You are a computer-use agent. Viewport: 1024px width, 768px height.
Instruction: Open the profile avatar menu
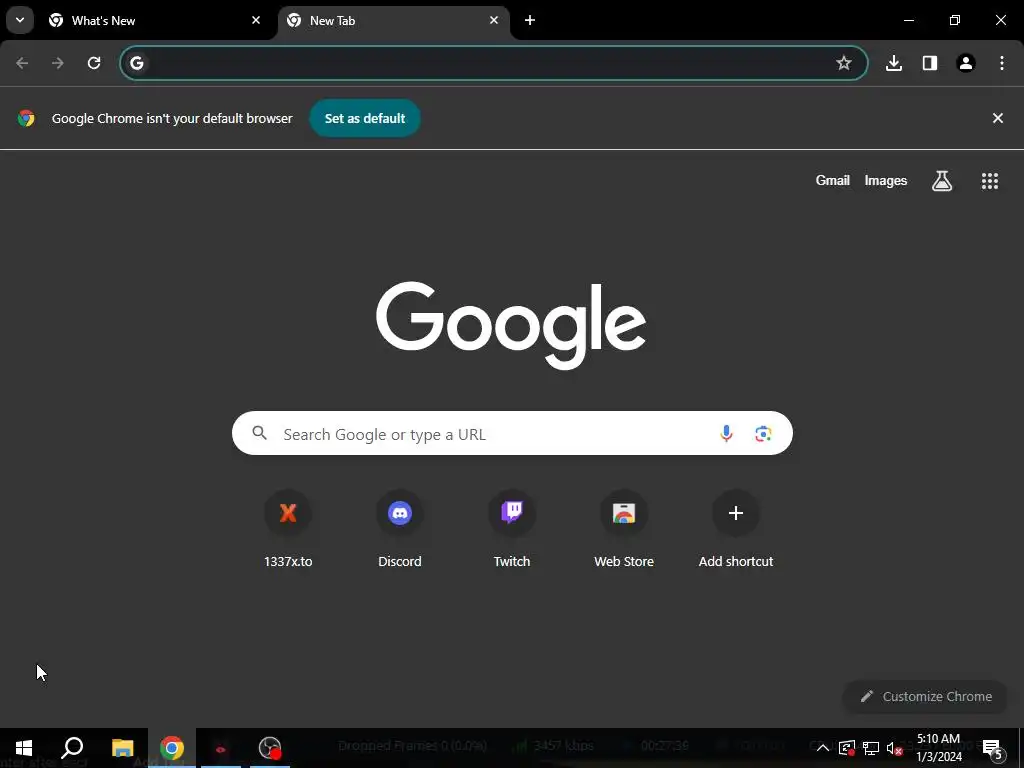[x=966, y=63]
